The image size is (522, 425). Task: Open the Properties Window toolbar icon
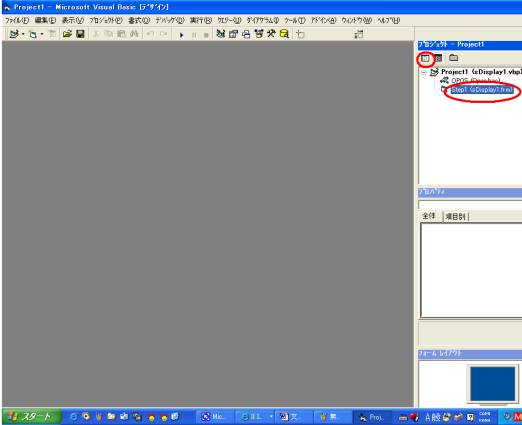tap(233, 34)
